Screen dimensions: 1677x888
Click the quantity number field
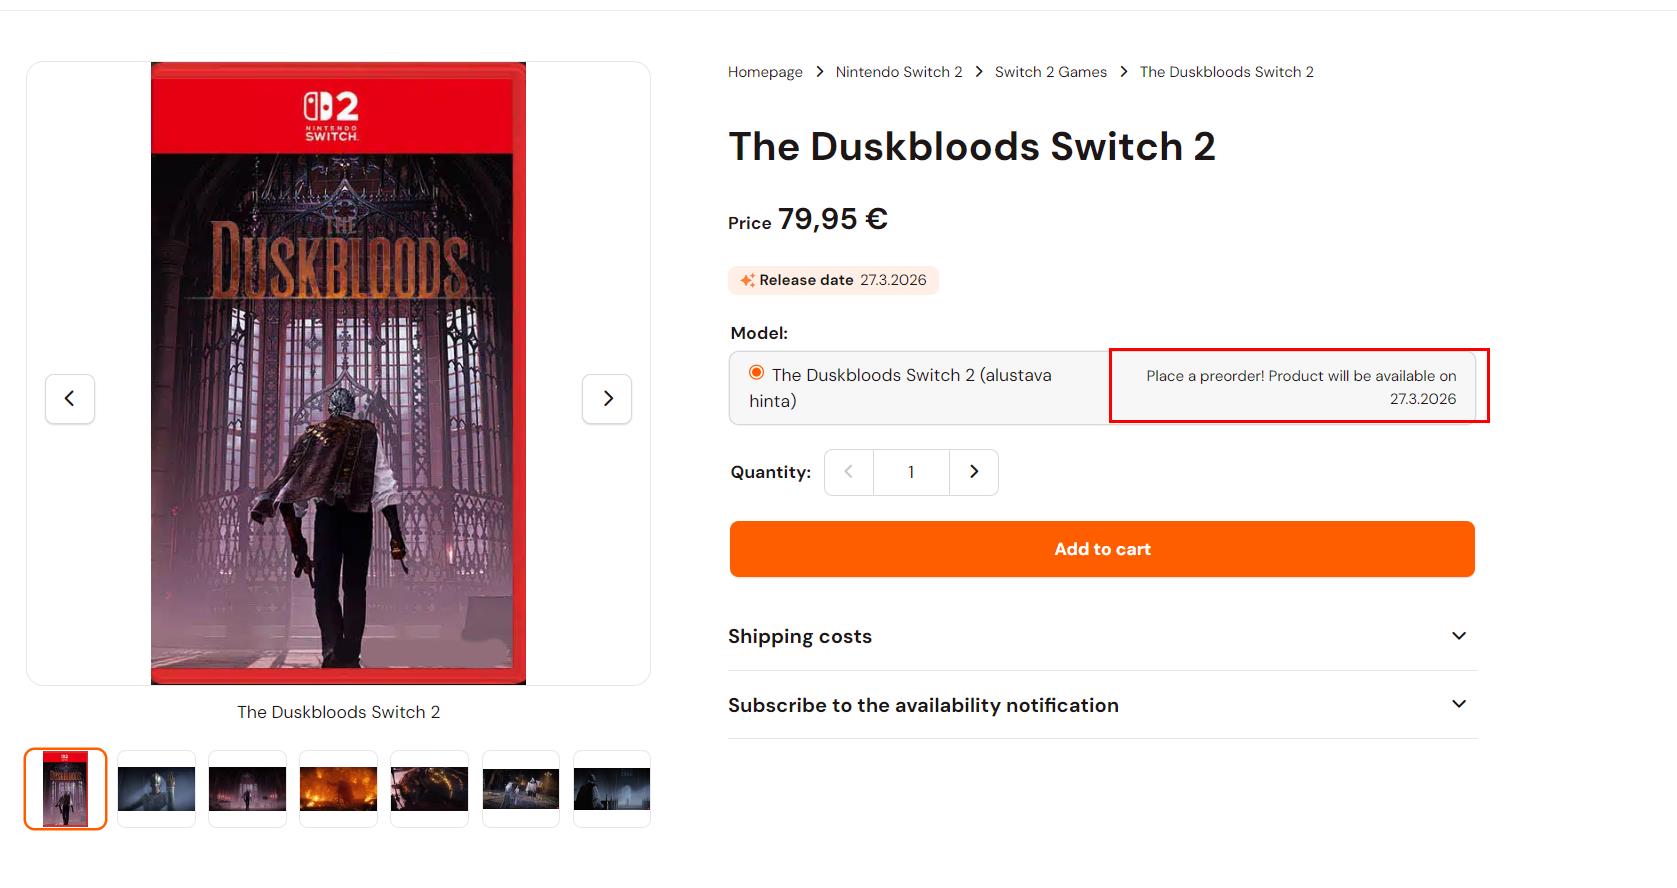[911, 472]
